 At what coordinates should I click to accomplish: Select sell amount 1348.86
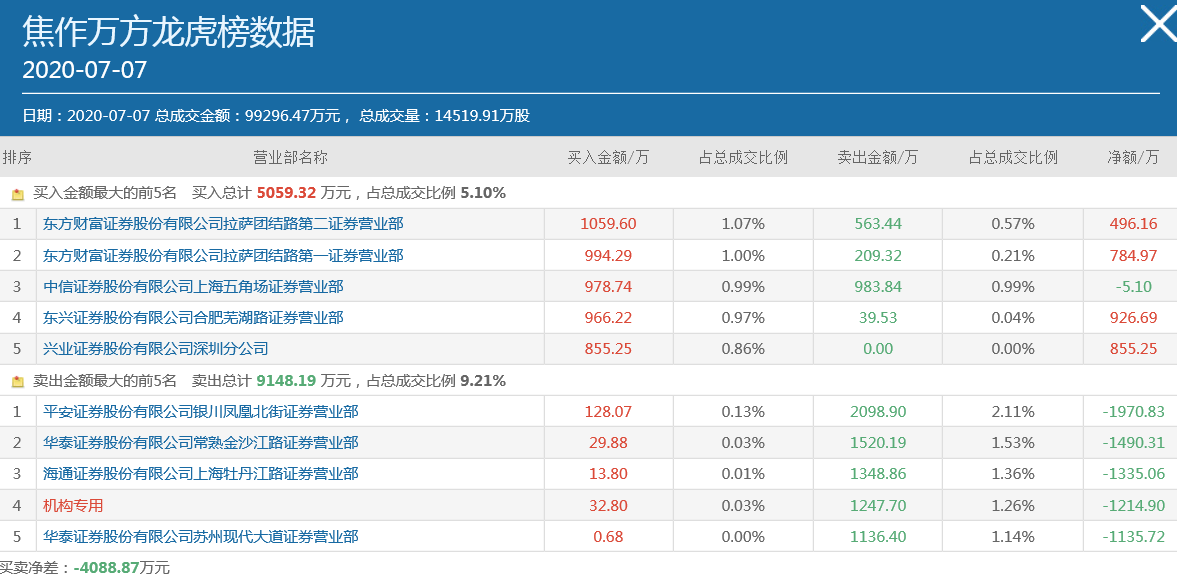(x=878, y=473)
